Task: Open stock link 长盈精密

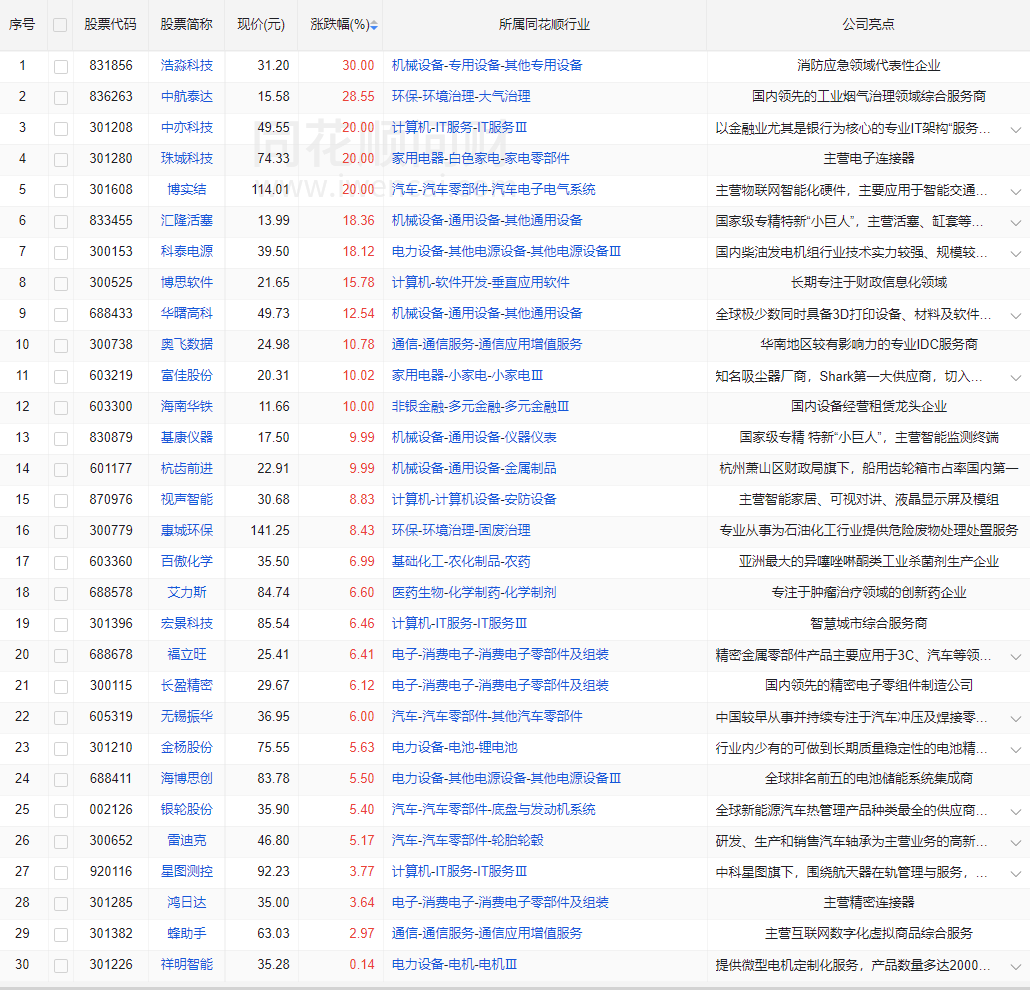Action: [x=186, y=685]
